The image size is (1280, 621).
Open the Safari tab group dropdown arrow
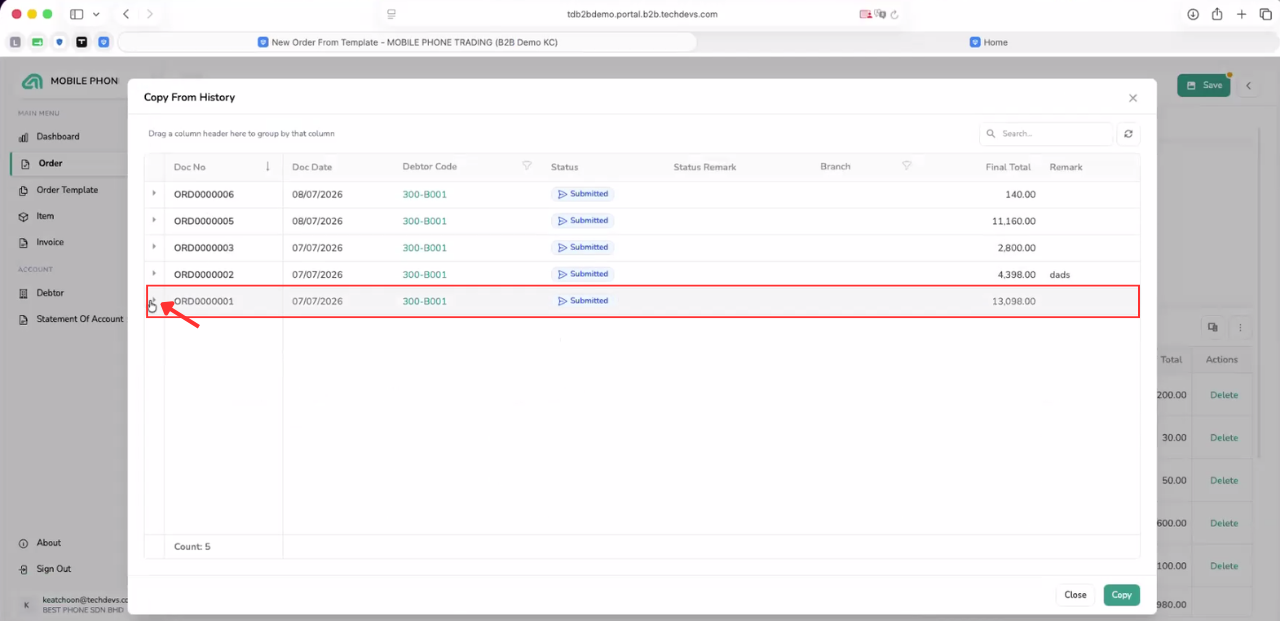tap(96, 14)
